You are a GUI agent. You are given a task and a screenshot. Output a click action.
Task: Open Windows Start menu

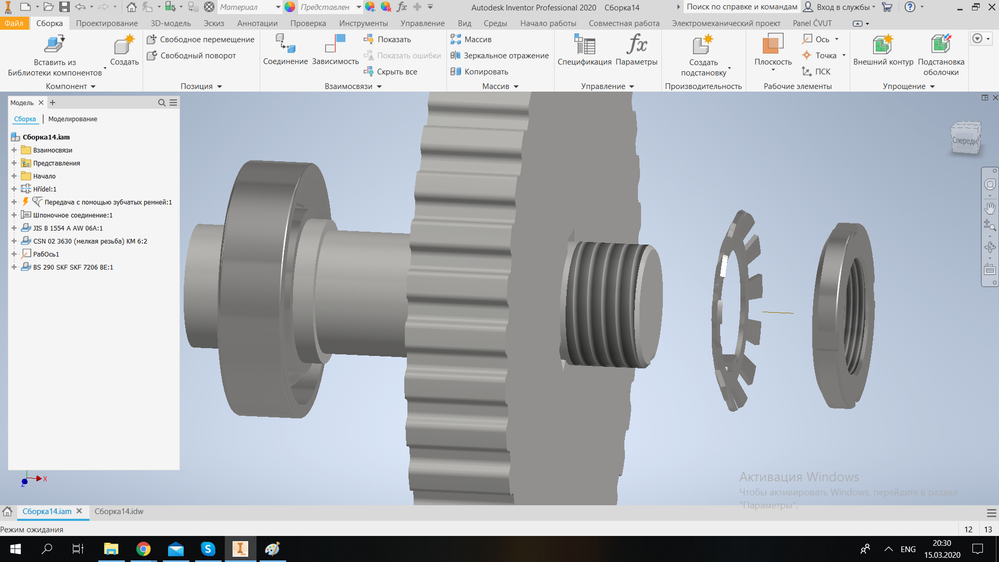[x=15, y=549]
